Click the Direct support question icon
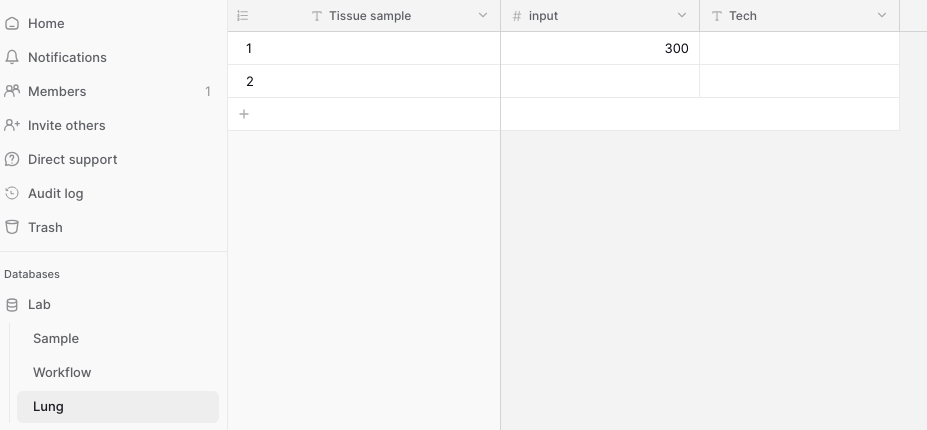The image size is (927, 430). point(12,160)
